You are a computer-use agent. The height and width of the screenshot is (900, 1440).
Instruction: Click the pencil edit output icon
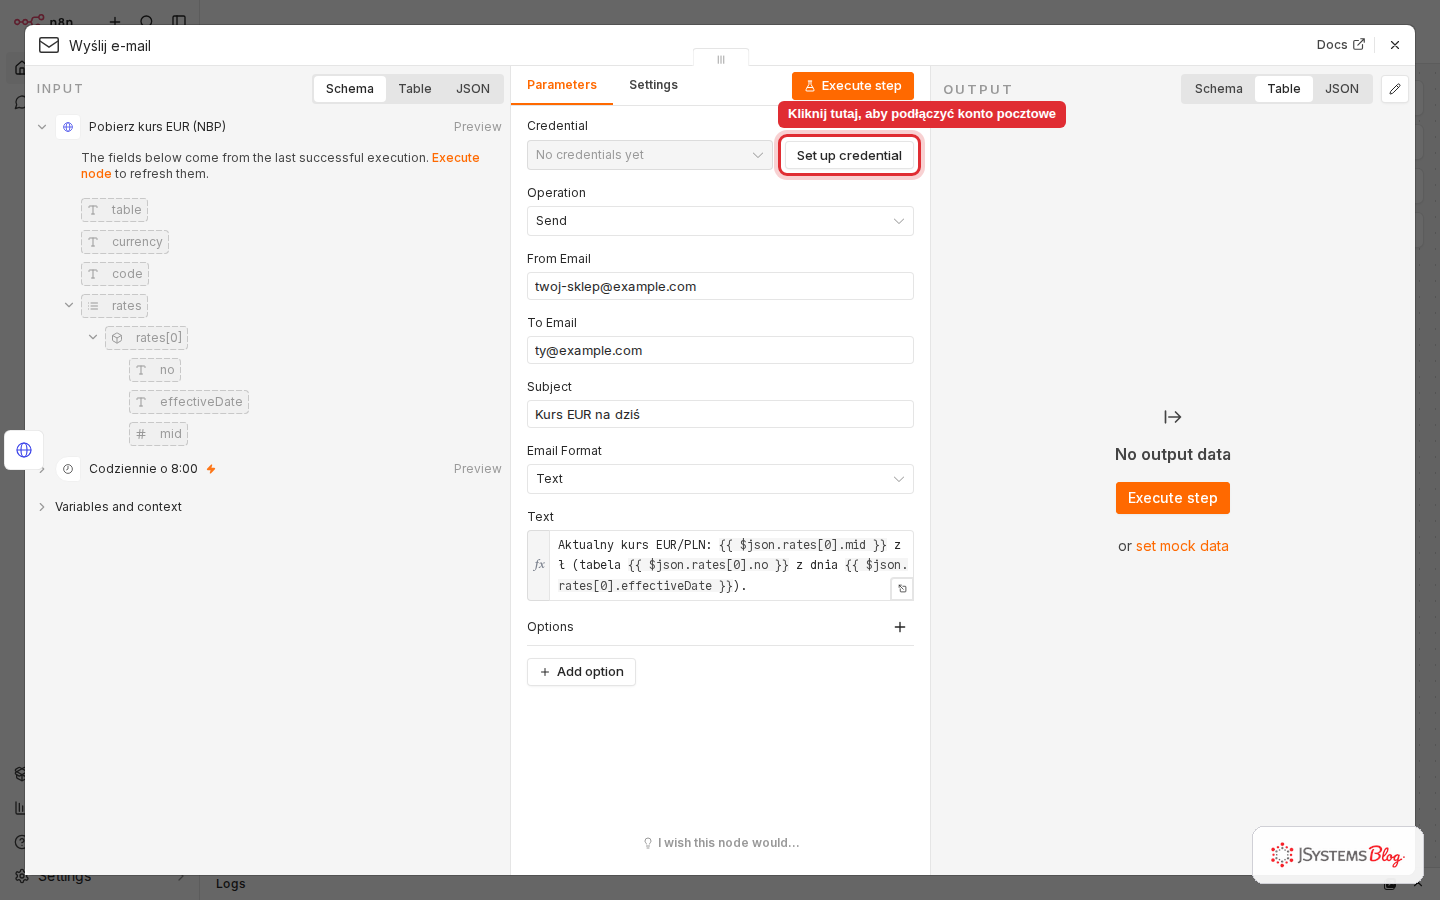1395,89
